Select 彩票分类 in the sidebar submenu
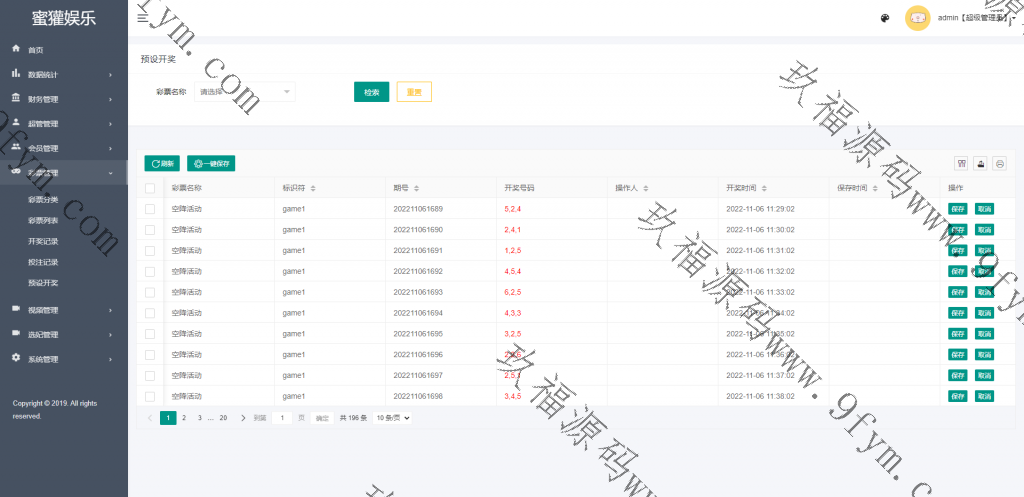 43,199
